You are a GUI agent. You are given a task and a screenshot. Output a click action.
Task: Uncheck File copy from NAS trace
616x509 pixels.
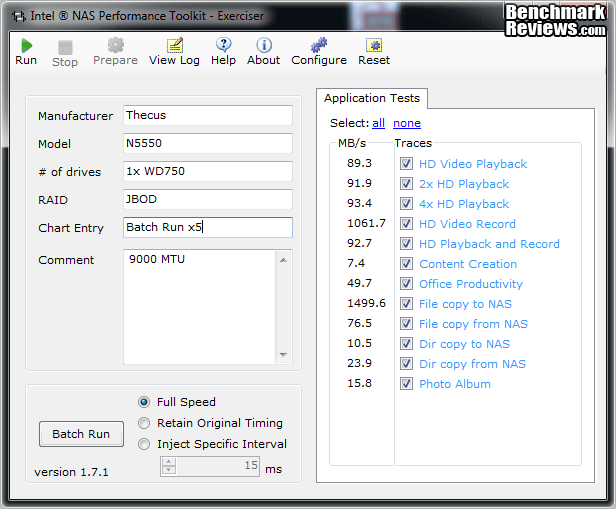coord(406,324)
